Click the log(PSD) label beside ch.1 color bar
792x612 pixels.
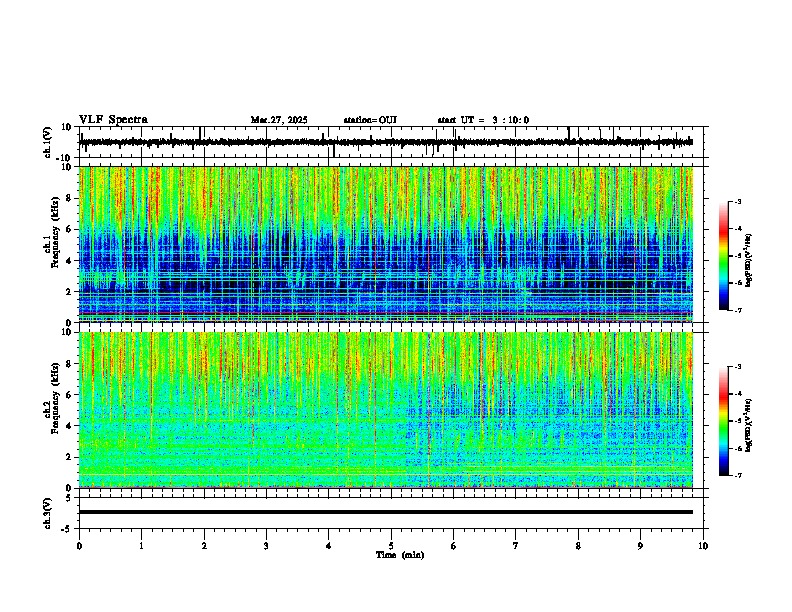(x=748, y=261)
